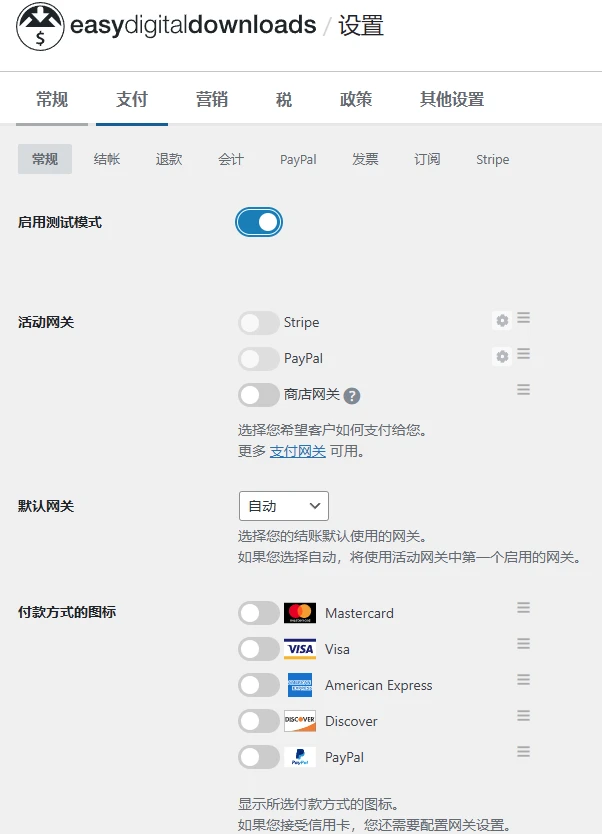602x834 pixels.
Task: Toggle the Discover icon display
Action: (259, 721)
